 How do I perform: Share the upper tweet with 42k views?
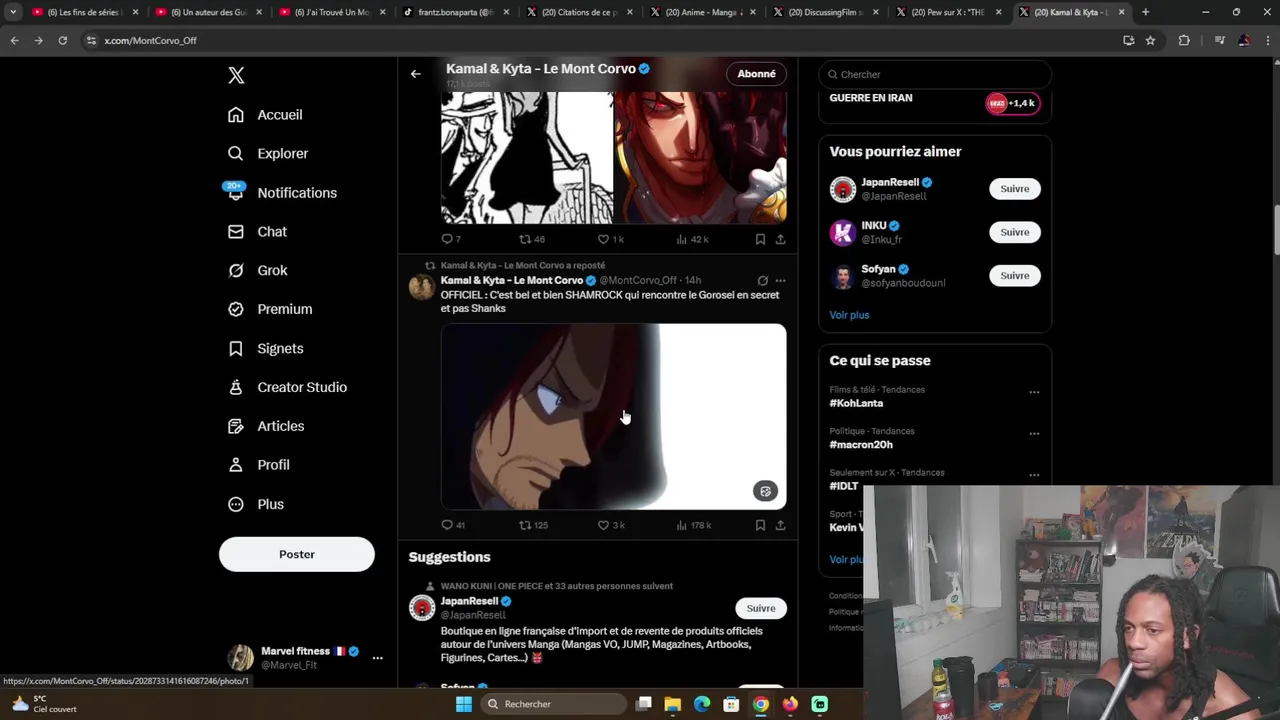coord(780,239)
